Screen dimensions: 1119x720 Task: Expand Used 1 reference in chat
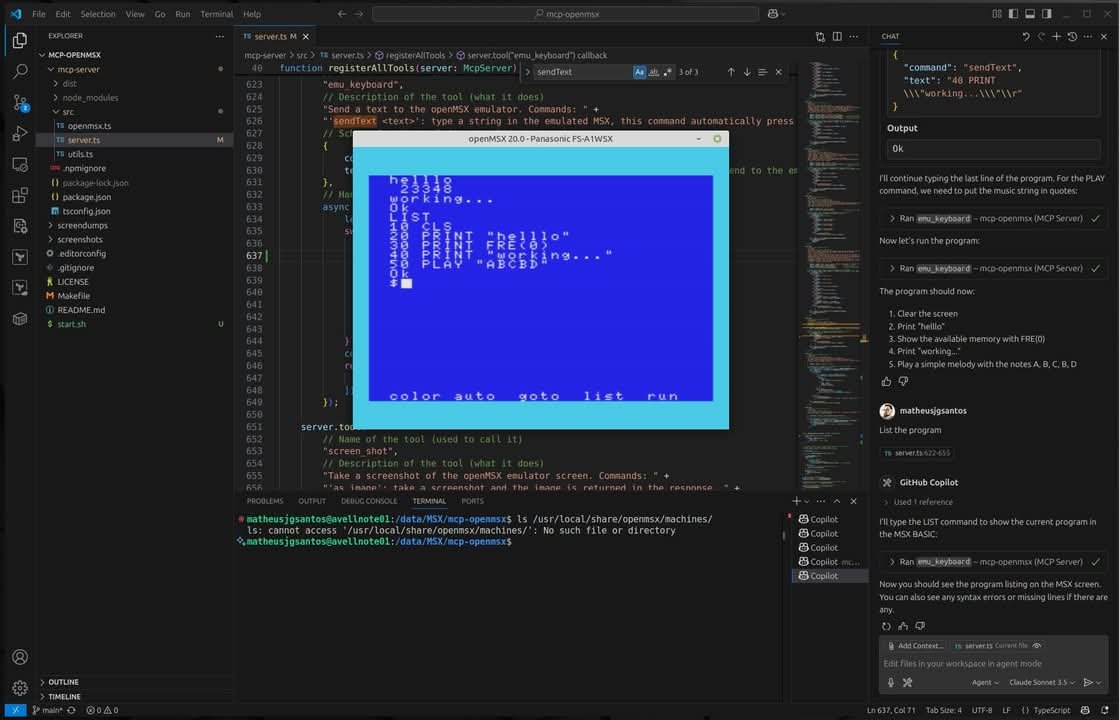pos(919,502)
